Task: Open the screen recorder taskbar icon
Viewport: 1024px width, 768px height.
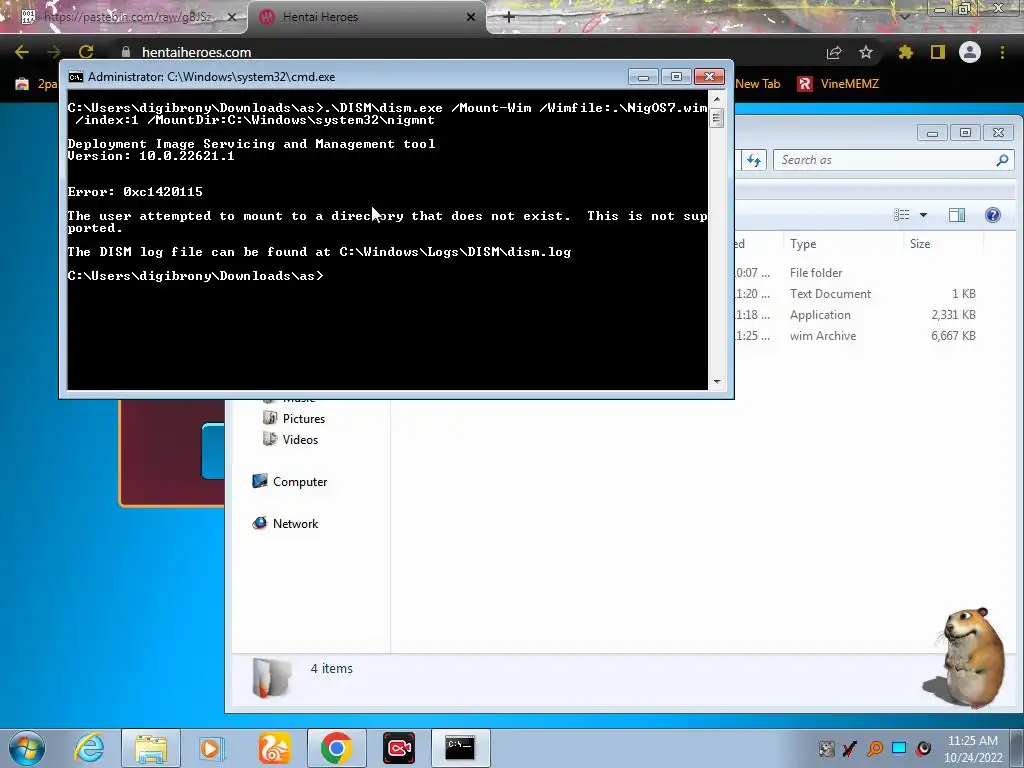Action: (398, 748)
